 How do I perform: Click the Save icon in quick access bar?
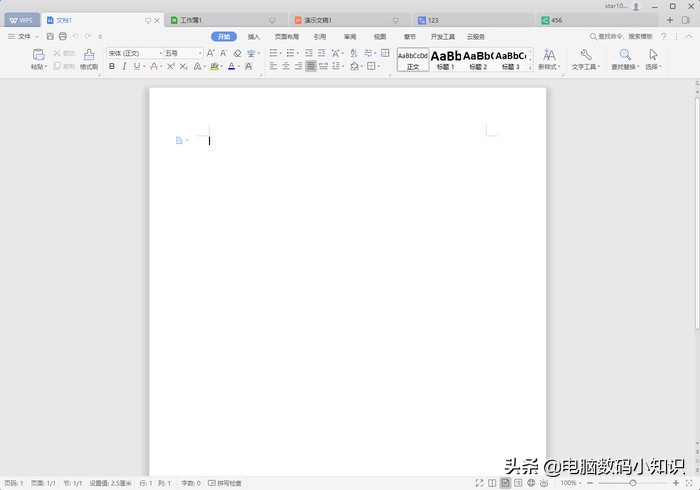(x=50, y=36)
